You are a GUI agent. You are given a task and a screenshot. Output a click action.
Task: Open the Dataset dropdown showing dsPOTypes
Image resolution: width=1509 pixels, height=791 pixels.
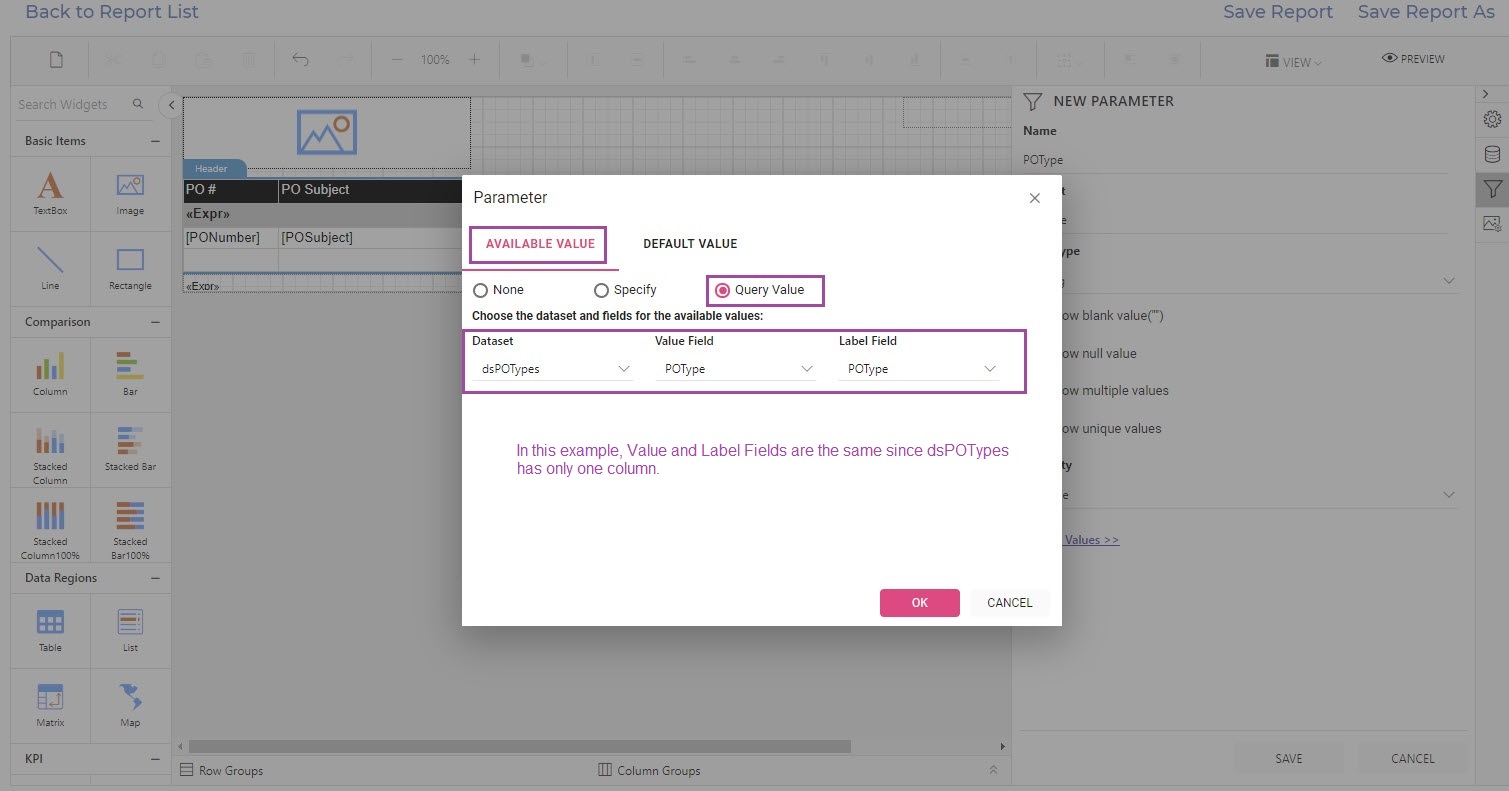(x=554, y=369)
